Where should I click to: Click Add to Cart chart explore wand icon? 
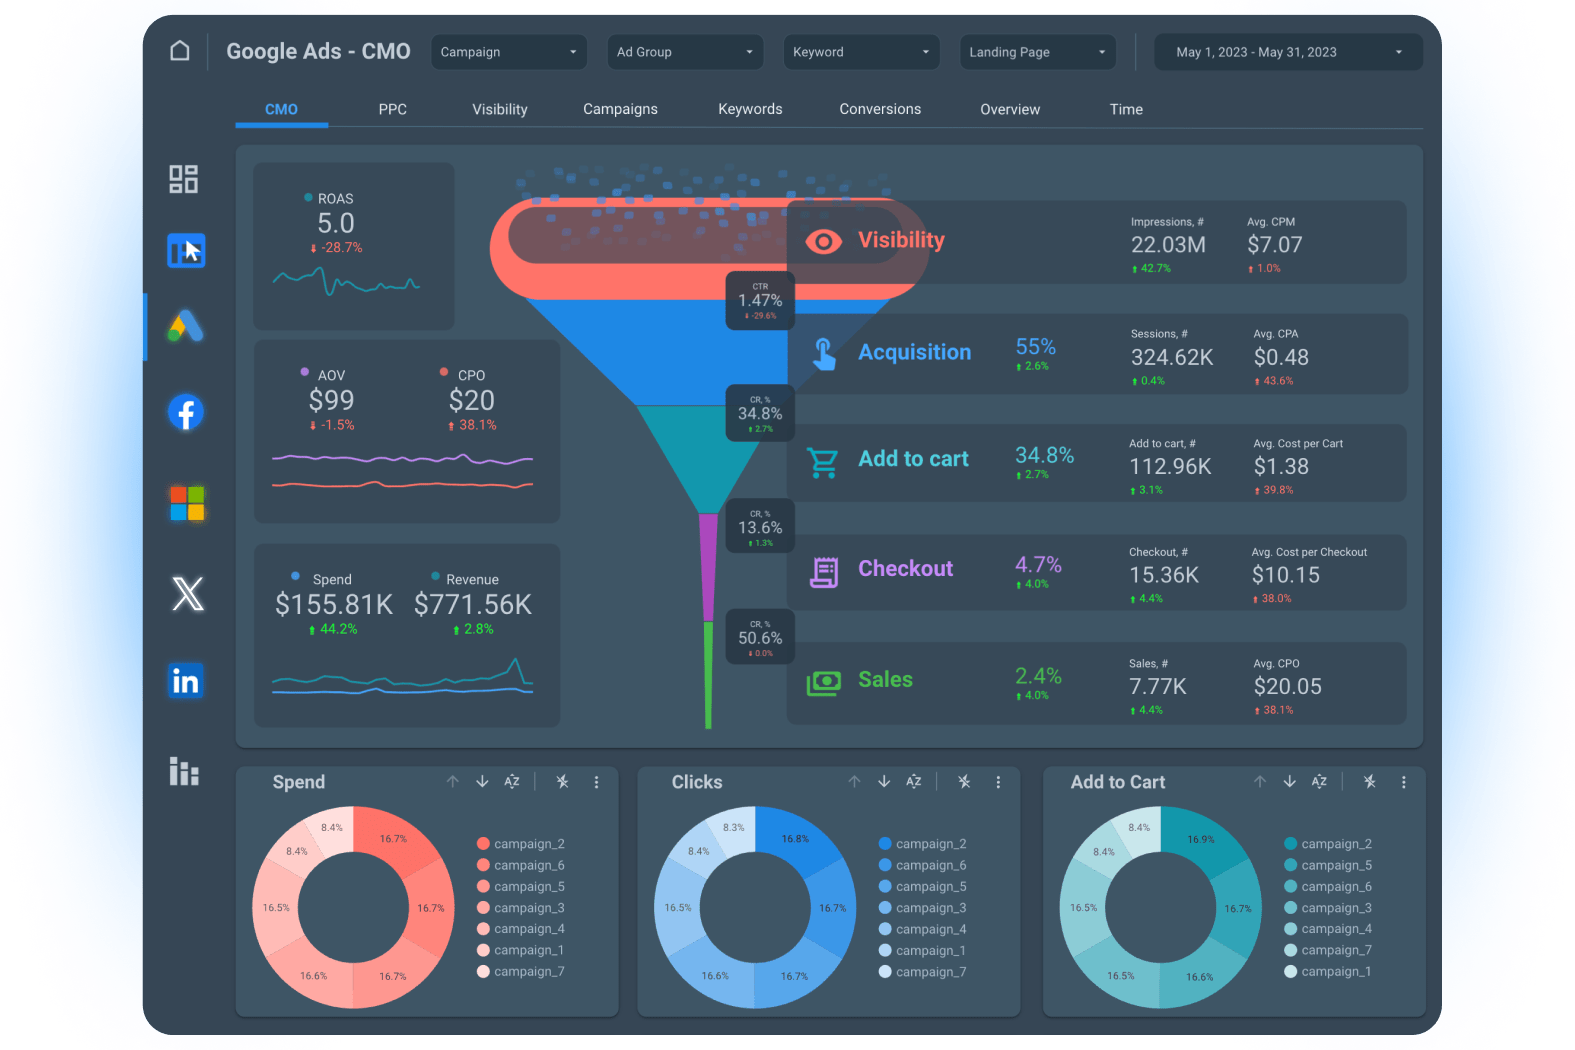click(1370, 782)
